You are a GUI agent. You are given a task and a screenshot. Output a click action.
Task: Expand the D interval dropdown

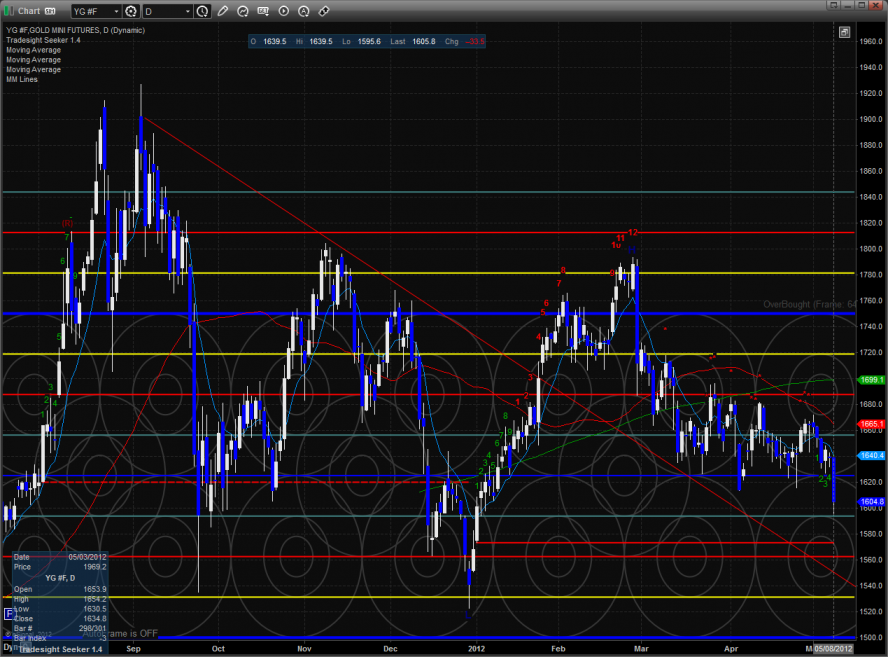point(166,11)
